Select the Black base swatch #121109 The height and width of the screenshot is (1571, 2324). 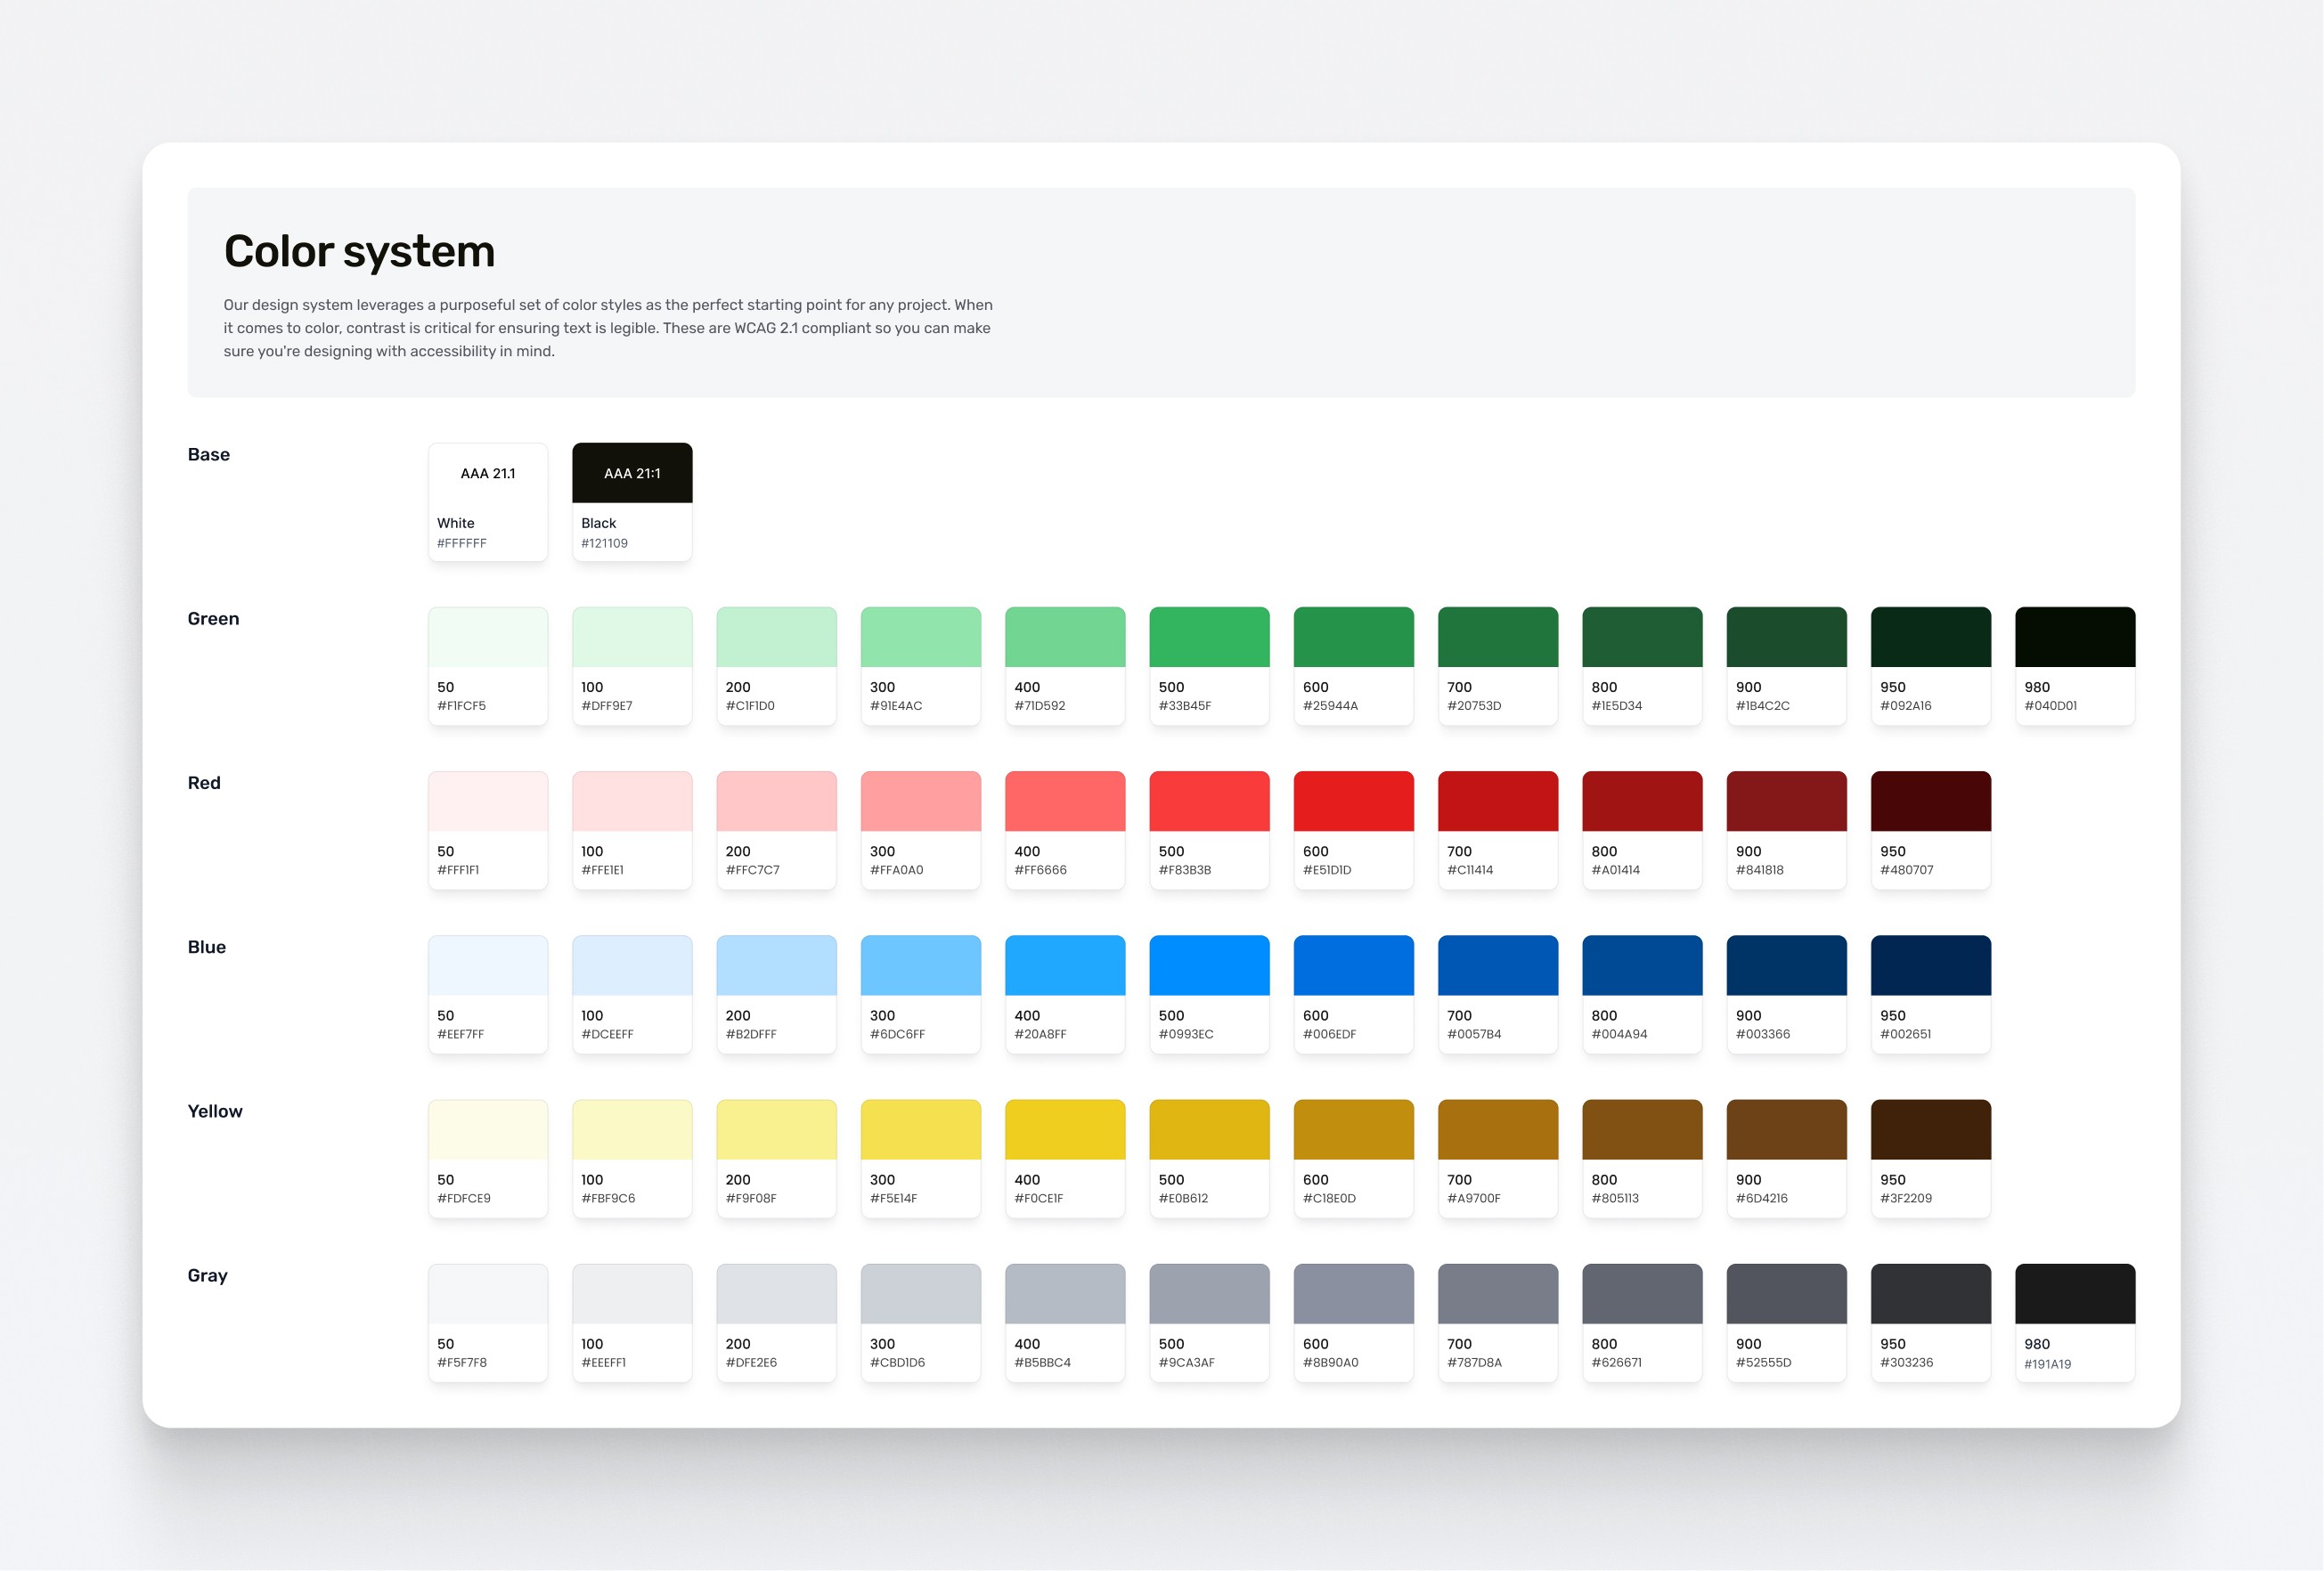point(632,473)
